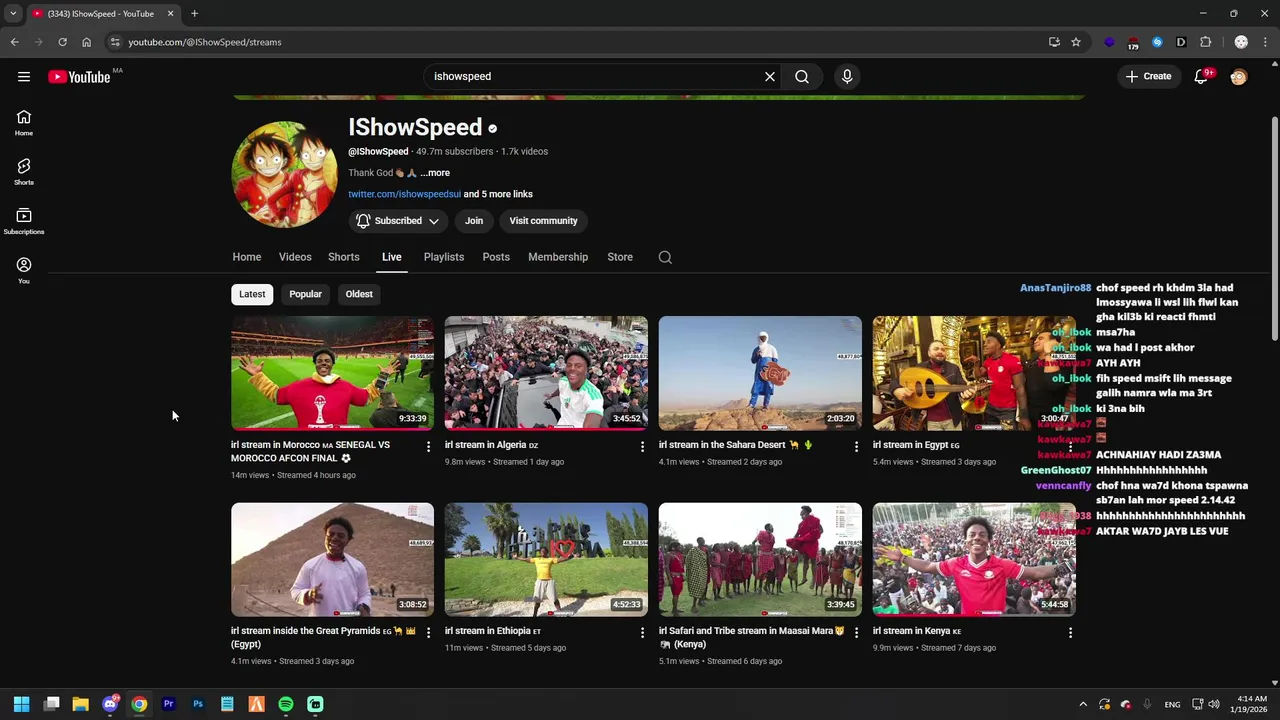
Task: Click the magnifier search button
Action: tap(802, 76)
